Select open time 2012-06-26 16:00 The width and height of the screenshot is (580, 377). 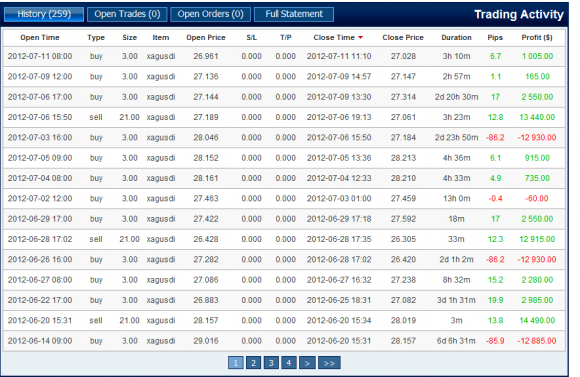click(x=40, y=260)
